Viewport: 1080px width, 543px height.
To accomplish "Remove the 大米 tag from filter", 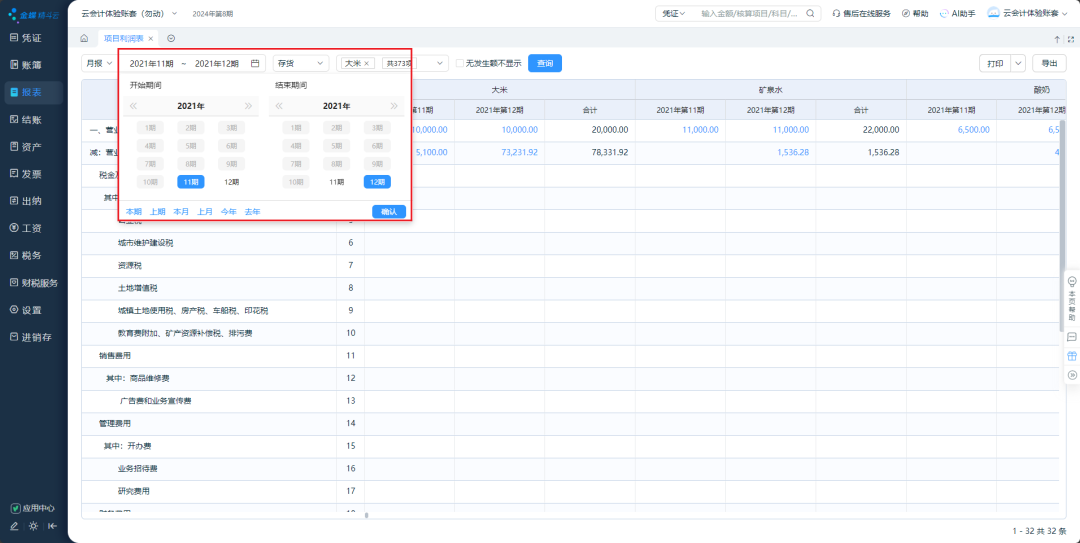I will (366, 63).
